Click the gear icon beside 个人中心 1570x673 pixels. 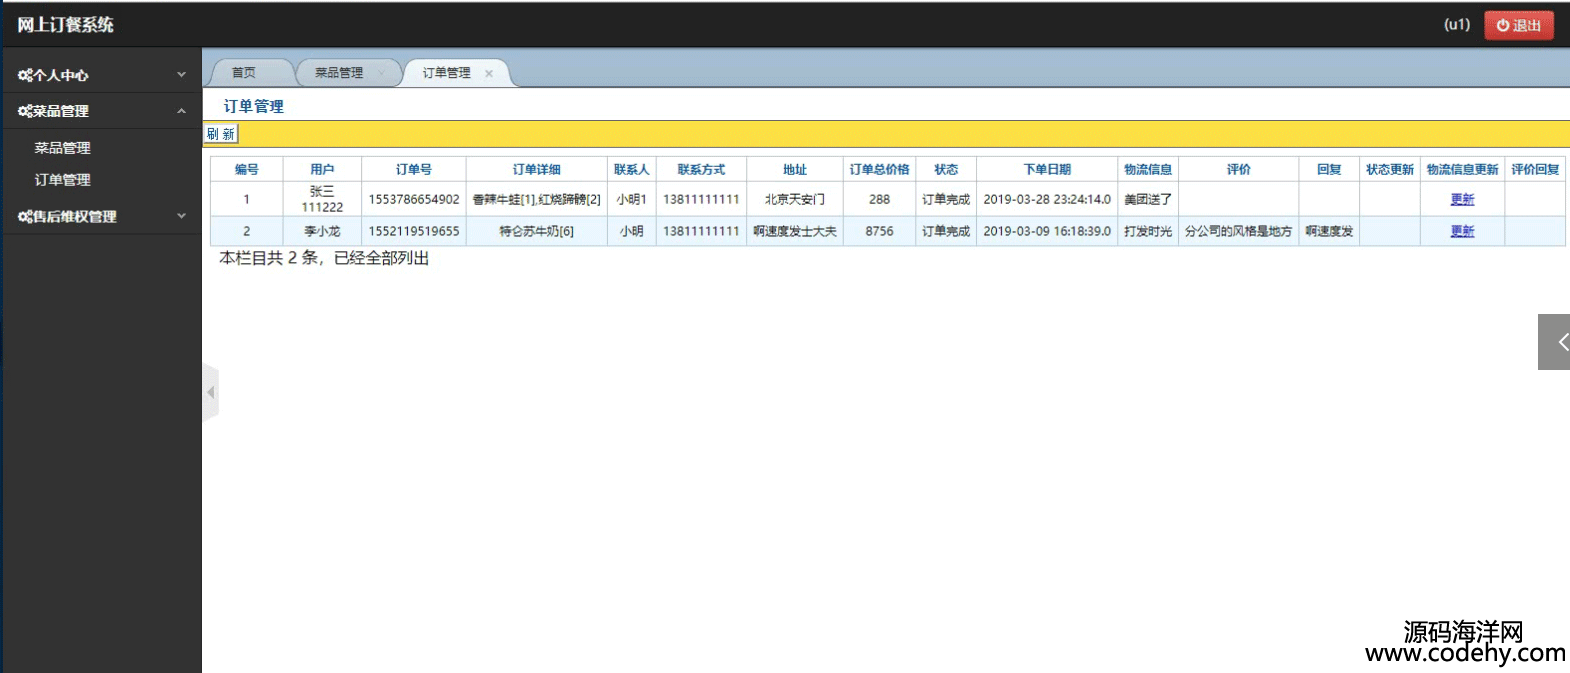tap(25, 75)
